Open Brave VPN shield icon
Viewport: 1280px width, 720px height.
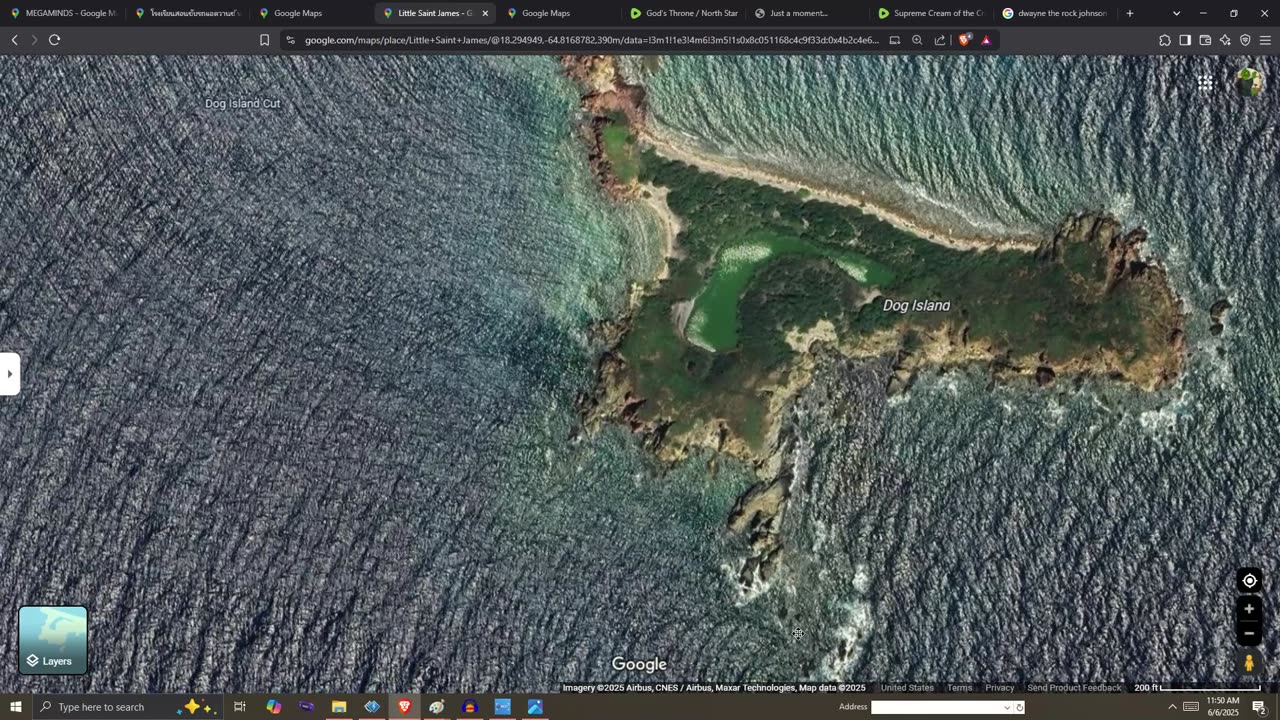pyautogui.click(x=1245, y=40)
